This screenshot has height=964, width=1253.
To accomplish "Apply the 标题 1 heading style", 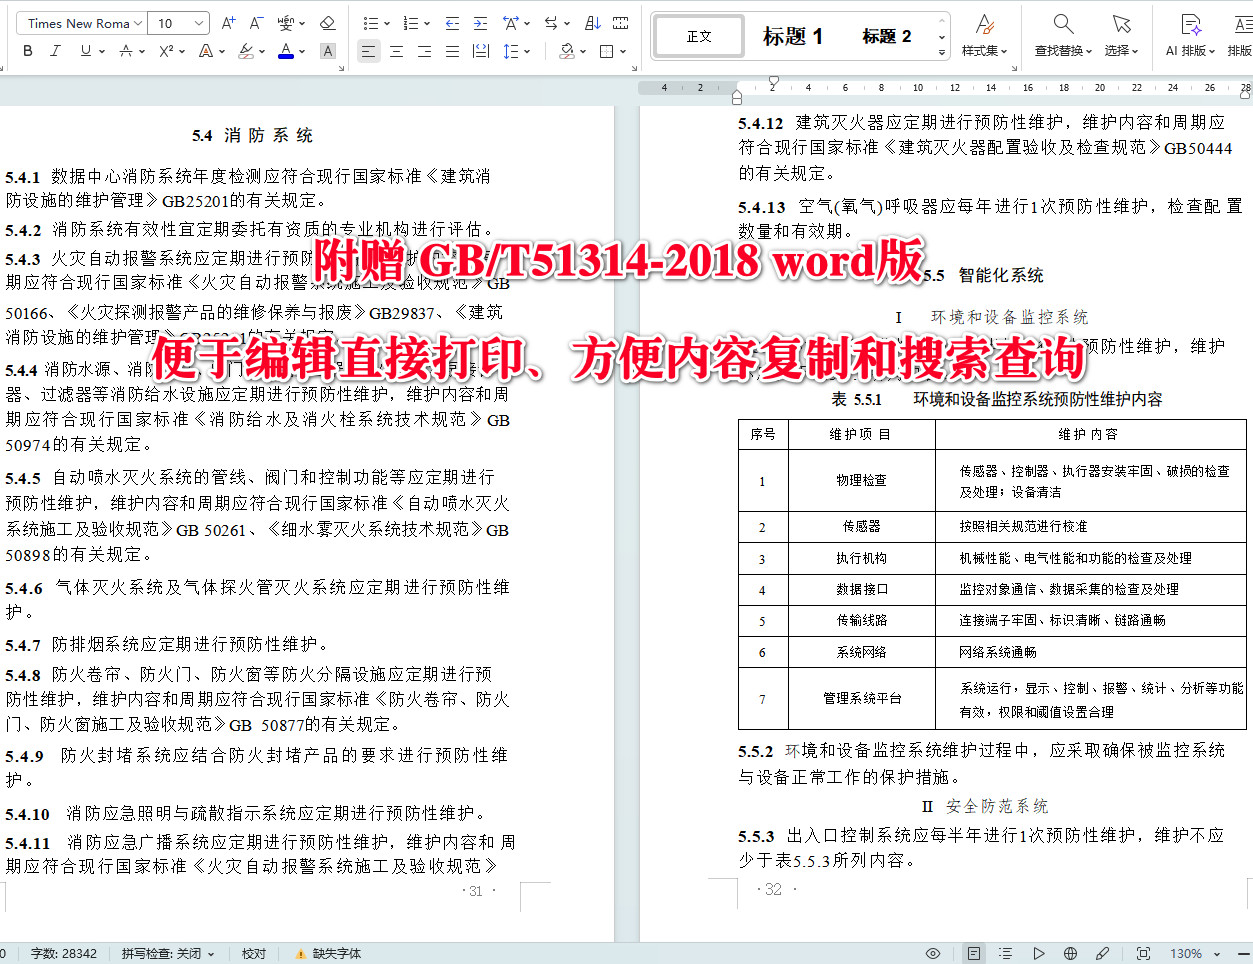I will point(793,36).
